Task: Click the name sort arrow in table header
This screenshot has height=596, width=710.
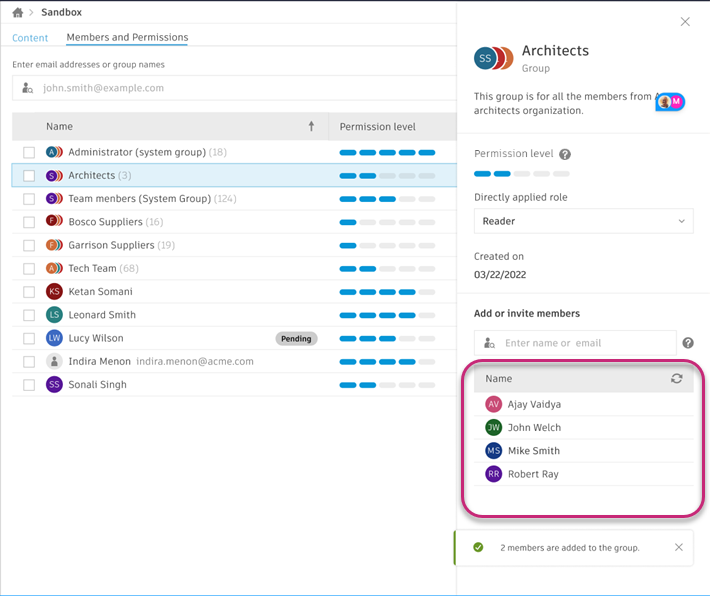Action: [311, 127]
